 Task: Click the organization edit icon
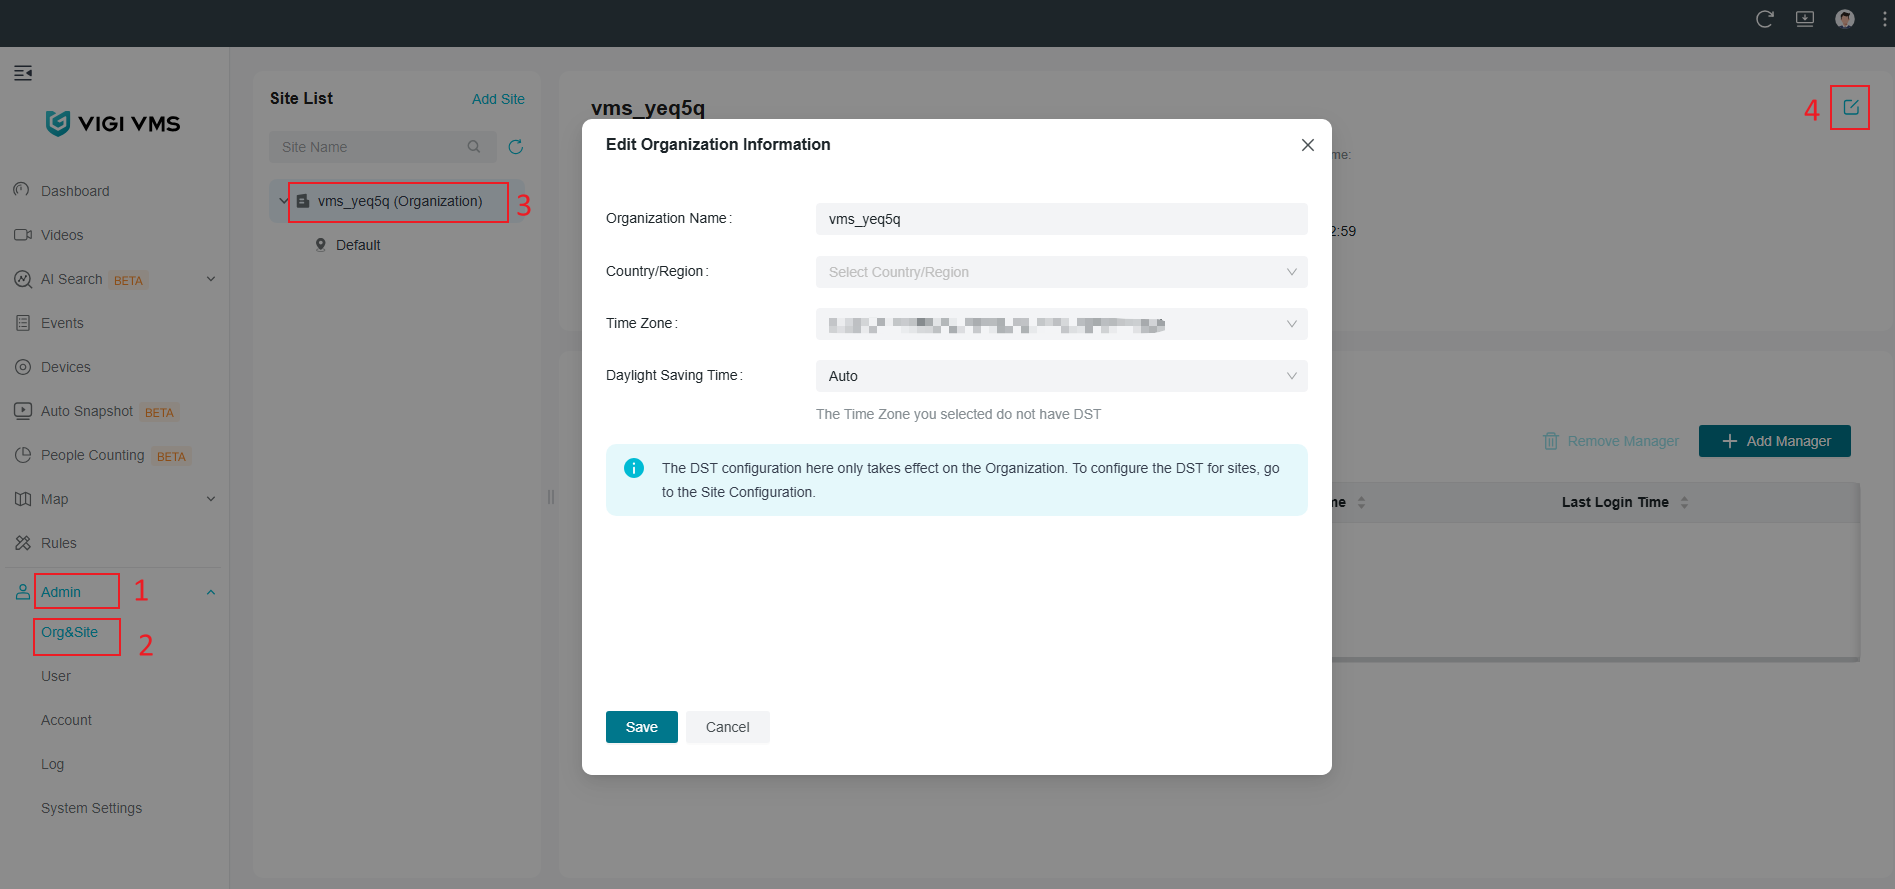coord(1851,107)
